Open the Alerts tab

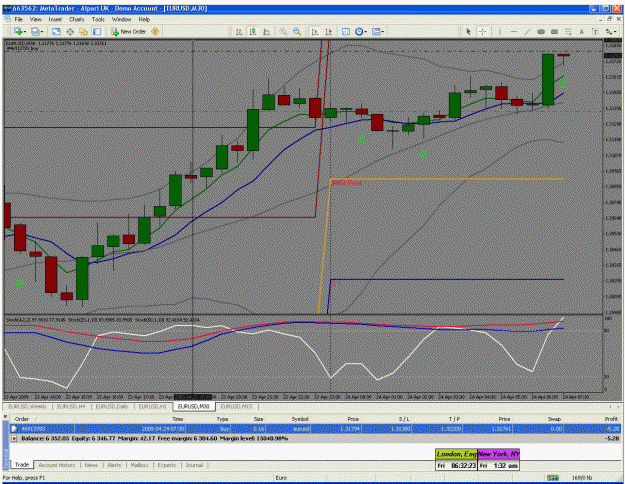point(114,465)
